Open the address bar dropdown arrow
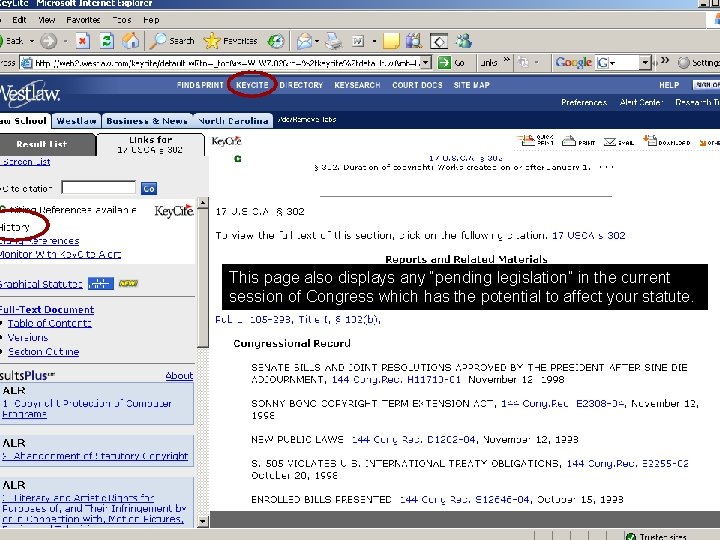The height and width of the screenshot is (540, 720). [426, 62]
